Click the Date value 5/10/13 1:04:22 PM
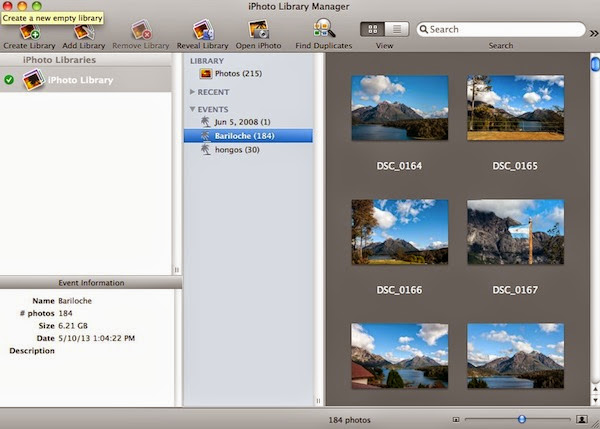 96,338
